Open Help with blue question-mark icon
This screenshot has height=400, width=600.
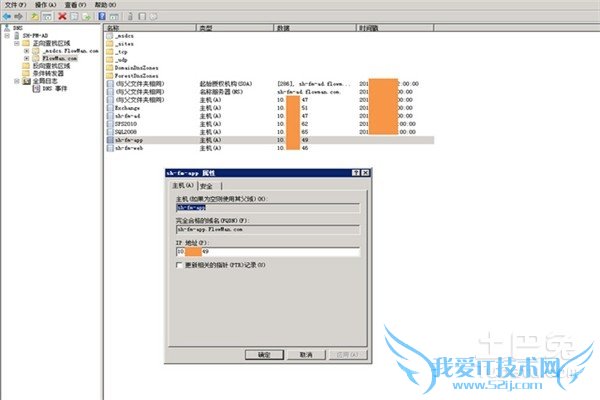point(102,16)
